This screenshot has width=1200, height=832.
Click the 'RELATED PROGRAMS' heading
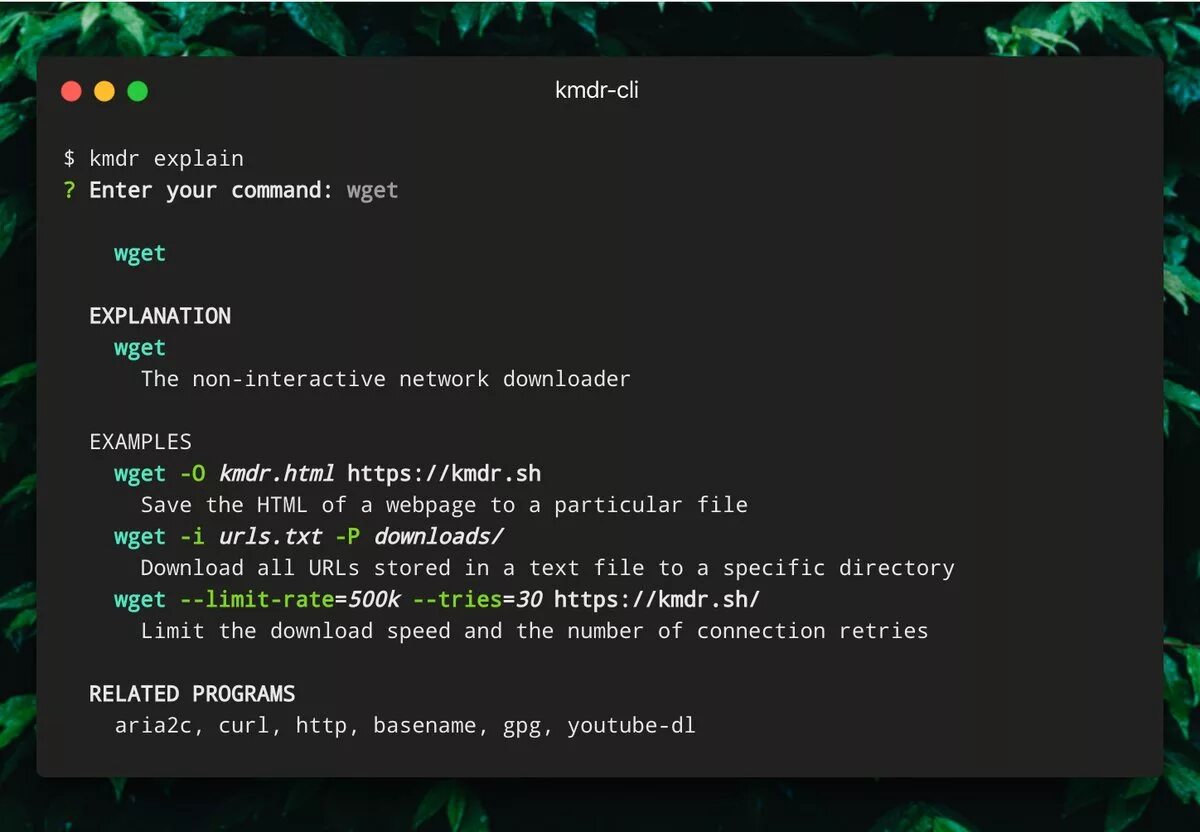(x=192, y=694)
